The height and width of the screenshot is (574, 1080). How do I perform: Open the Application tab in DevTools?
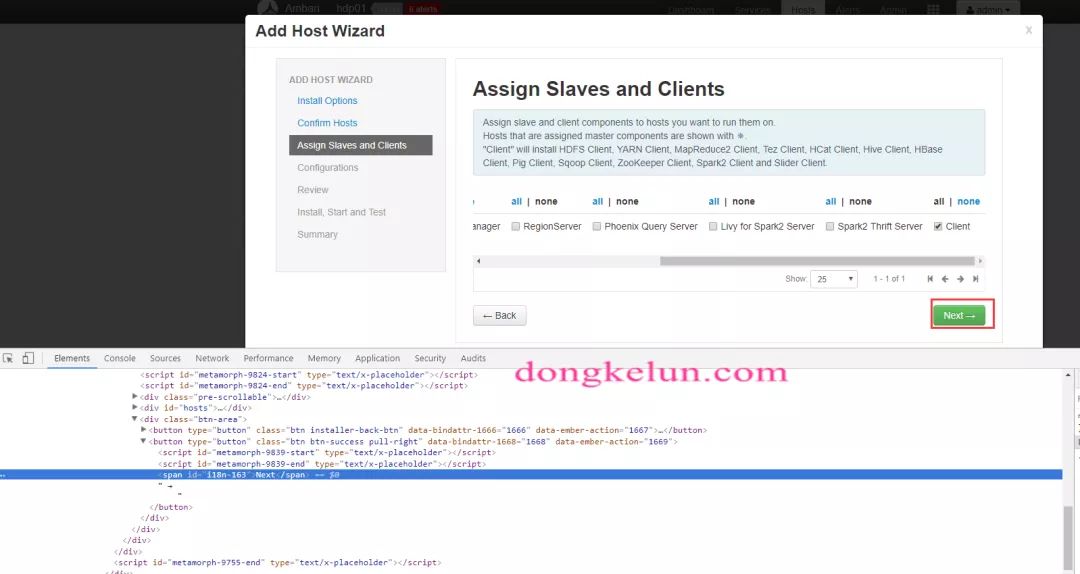click(377, 358)
